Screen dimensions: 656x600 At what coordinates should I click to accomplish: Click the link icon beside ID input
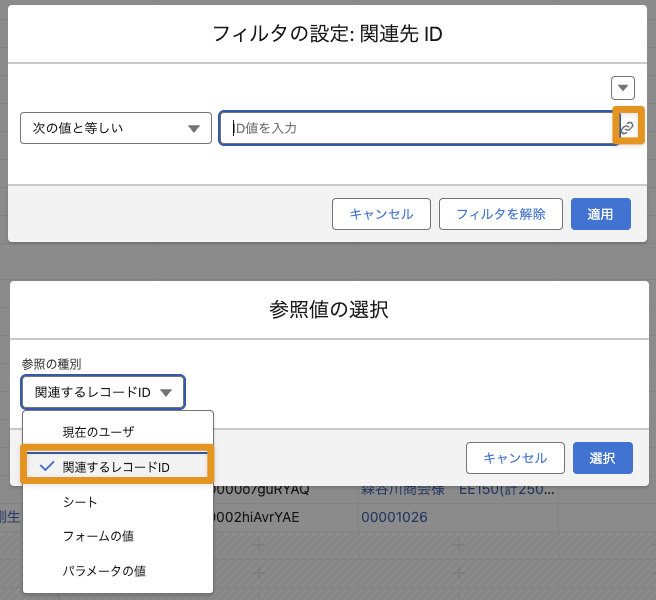tap(627, 128)
